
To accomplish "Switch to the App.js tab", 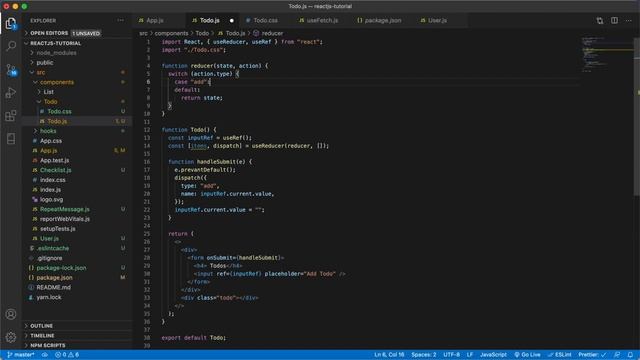I will point(155,20).
